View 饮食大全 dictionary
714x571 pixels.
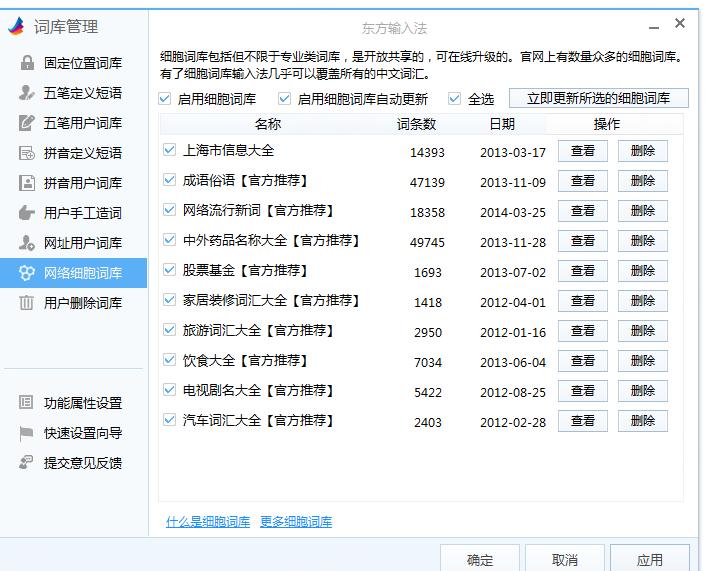583,361
